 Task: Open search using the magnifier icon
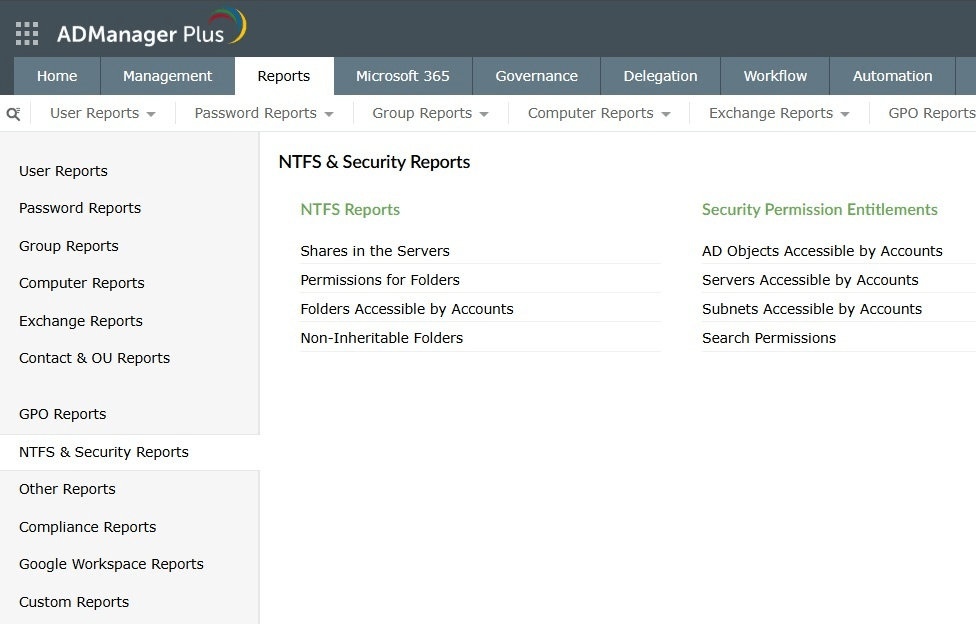(x=12, y=113)
